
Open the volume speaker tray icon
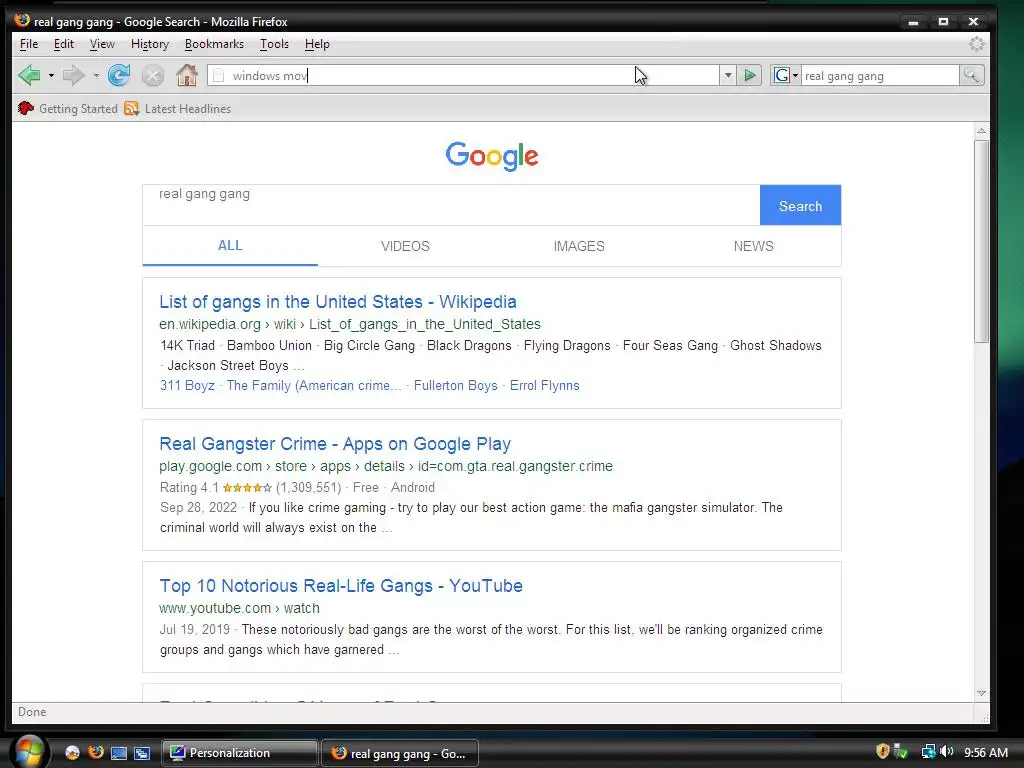(947, 752)
